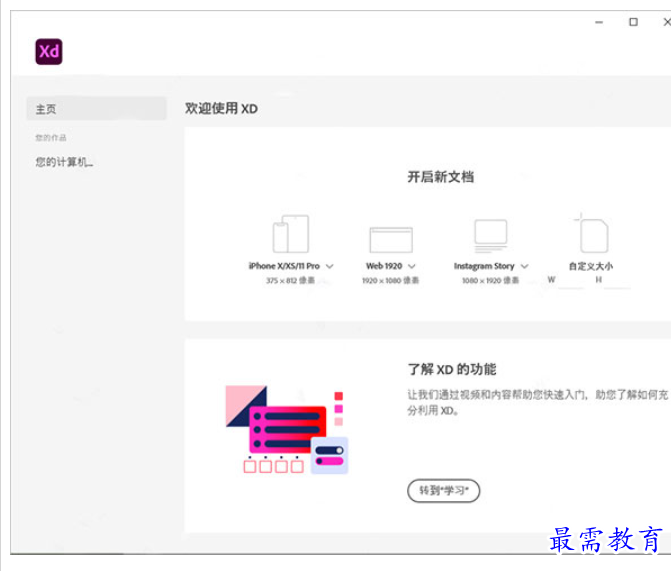The width and height of the screenshot is (671, 571).
Task: Minimize the XD window
Action: 598,22
